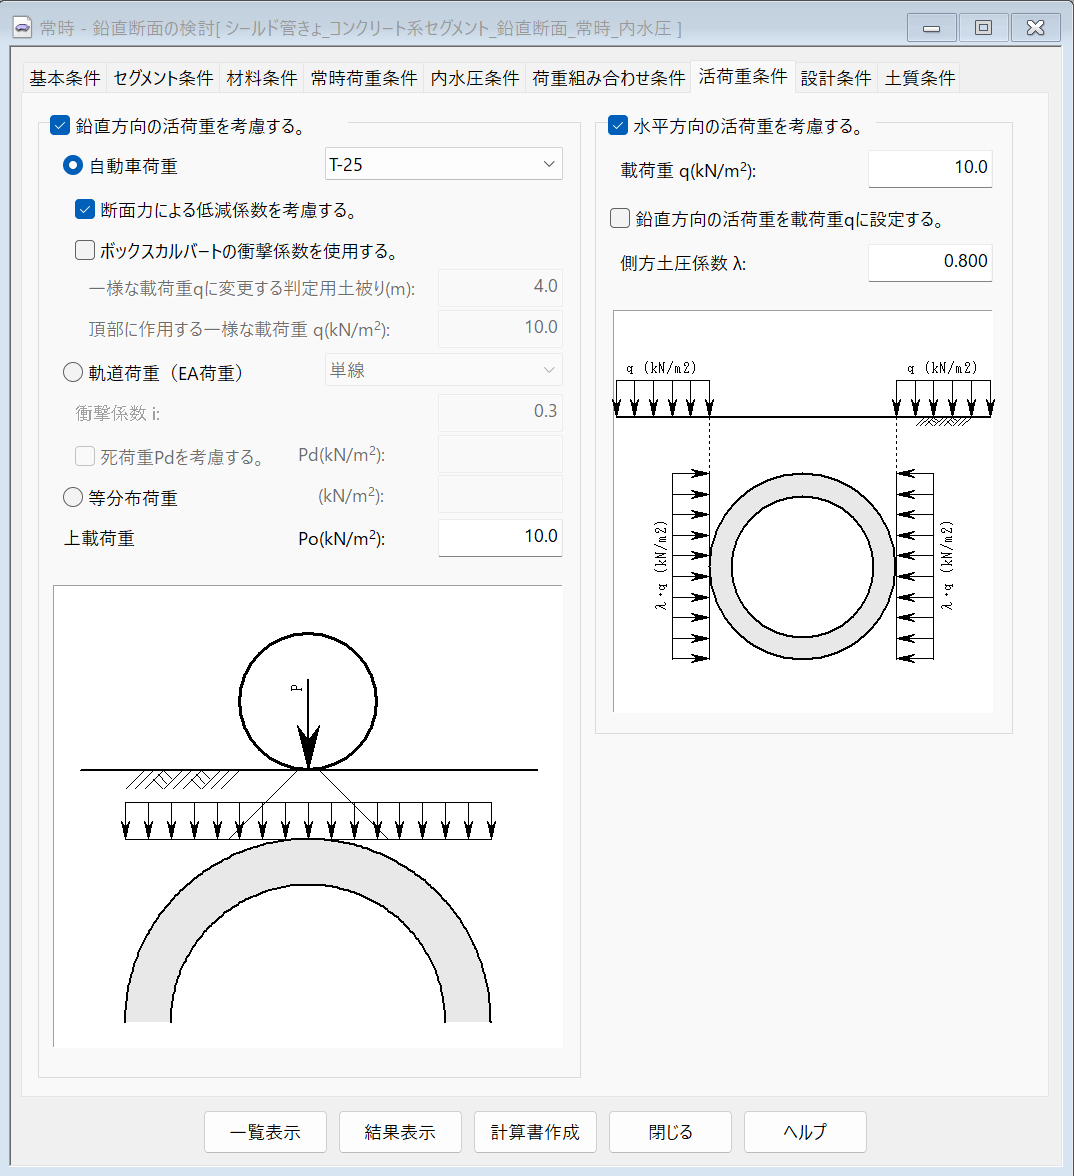Select 軌道荷重（EA荷重） radio button

(73, 373)
